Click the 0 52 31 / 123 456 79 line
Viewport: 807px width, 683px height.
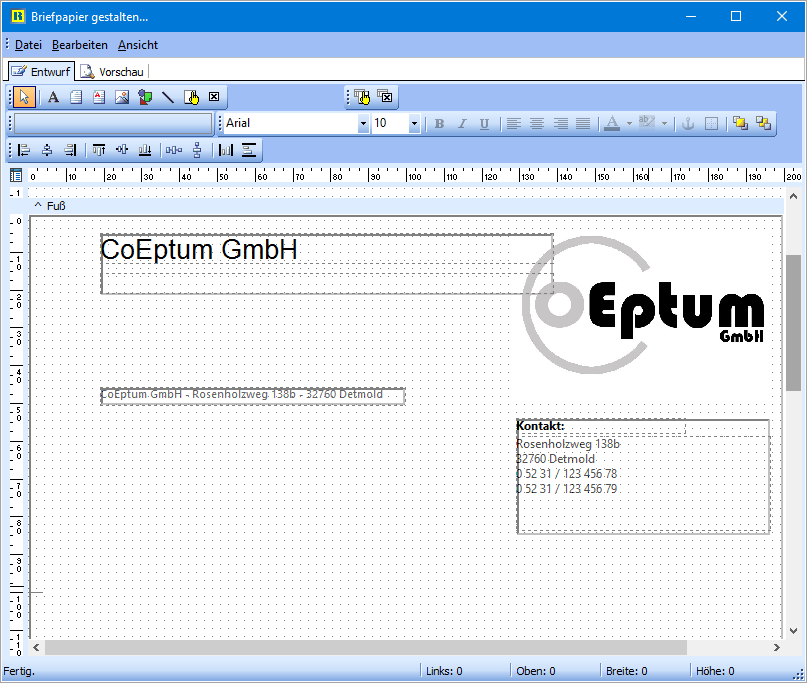[x=567, y=489]
